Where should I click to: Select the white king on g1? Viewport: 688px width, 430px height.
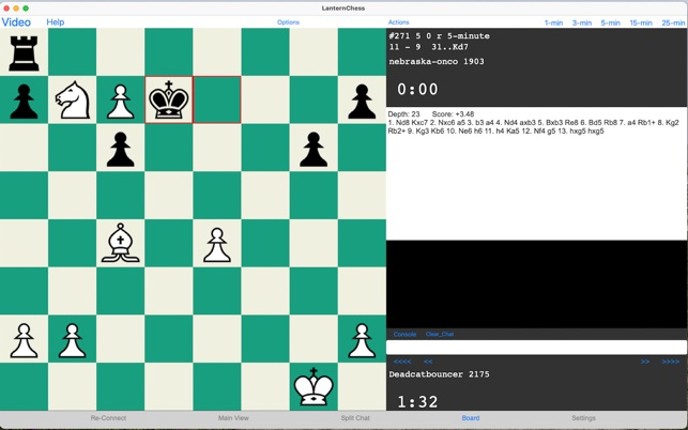click(x=313, y=387)
